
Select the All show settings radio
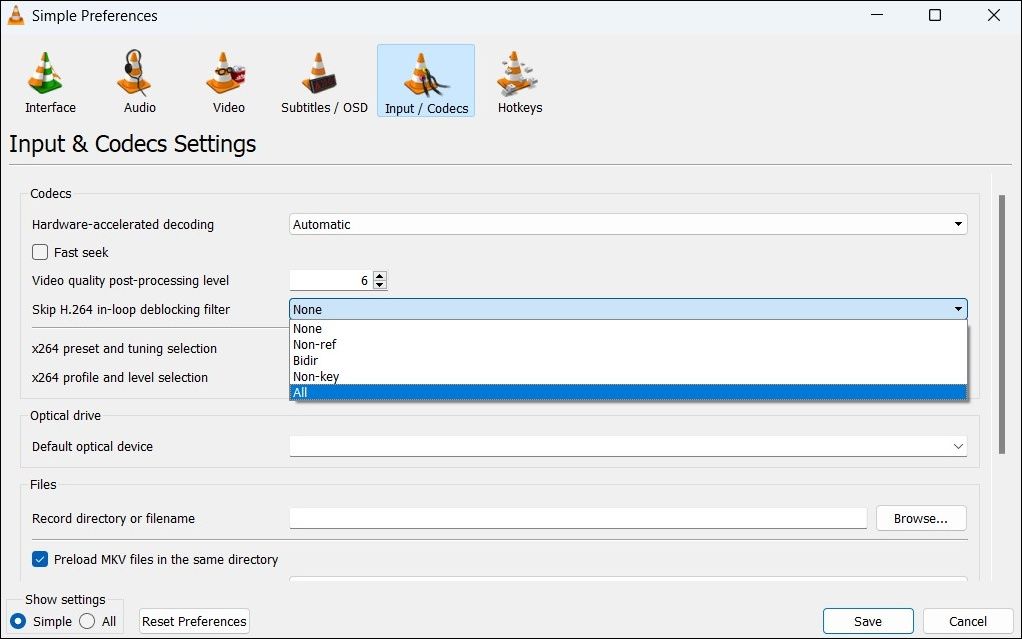tap(87, 621)
